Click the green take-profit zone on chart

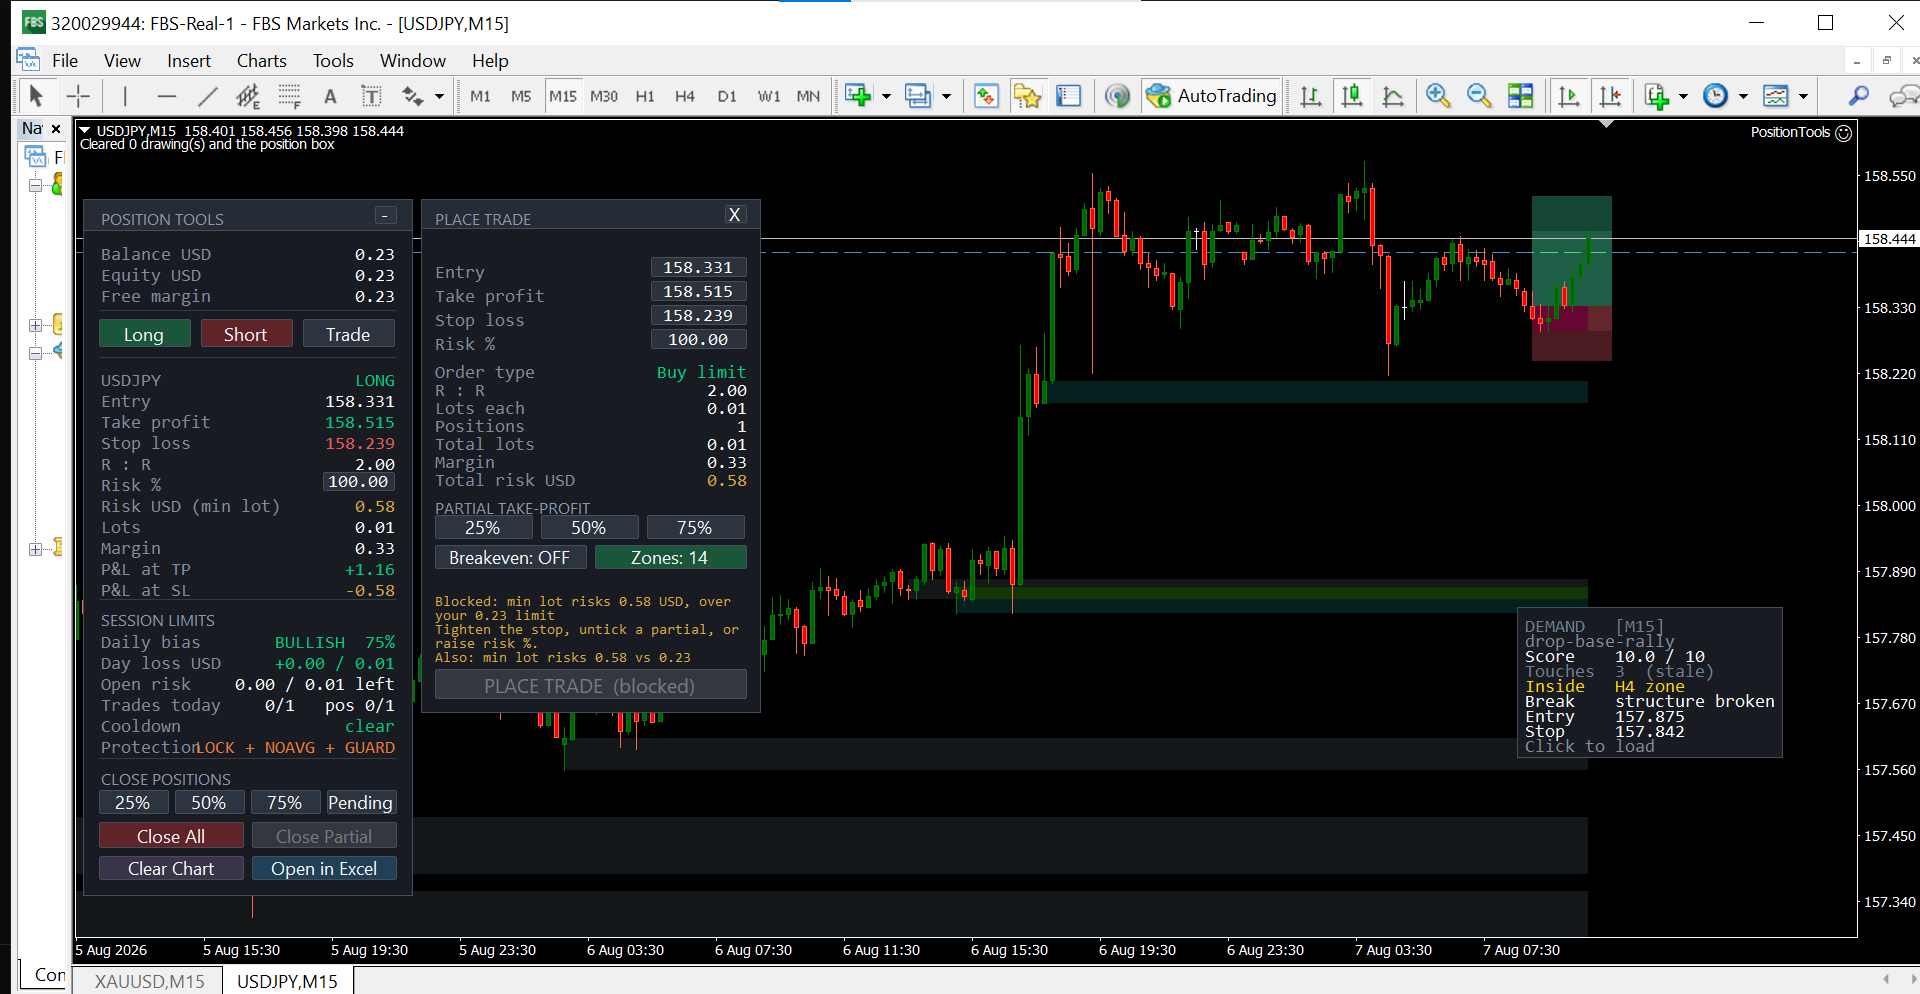tap(1571, 251)
